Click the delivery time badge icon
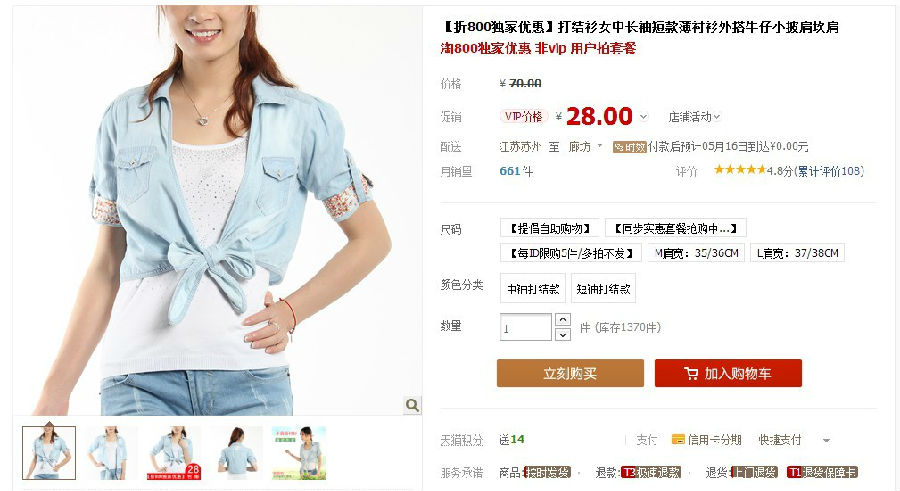This screenshot has width=900, height=491. [630, 147]
